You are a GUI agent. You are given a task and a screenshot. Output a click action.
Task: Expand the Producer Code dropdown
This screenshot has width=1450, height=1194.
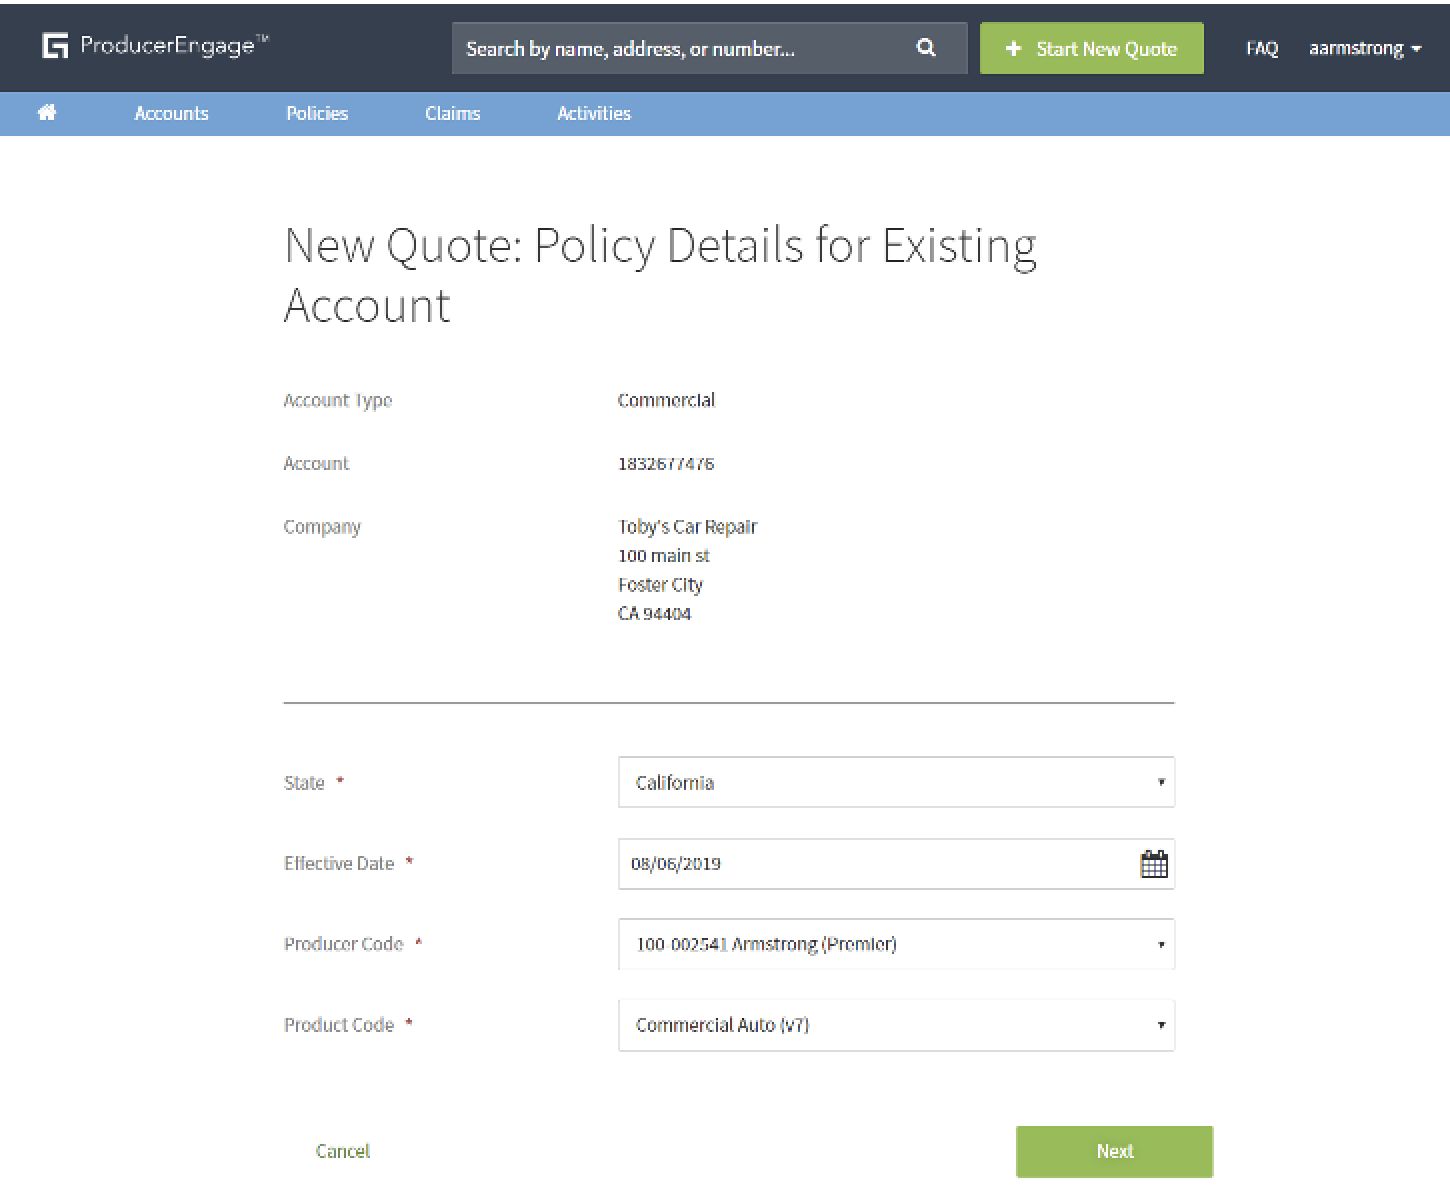point(895,944)
